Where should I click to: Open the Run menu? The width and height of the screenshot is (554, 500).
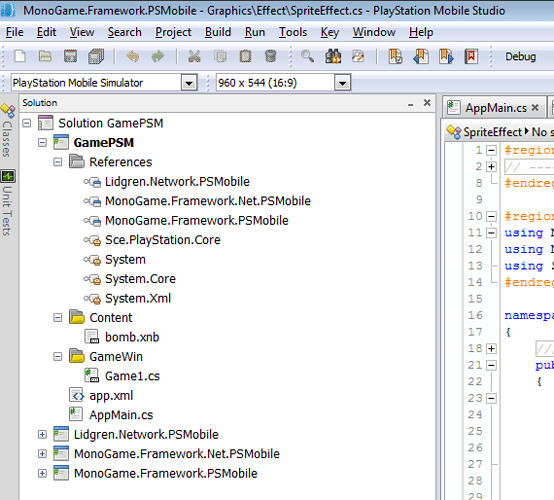click(255, 32)
